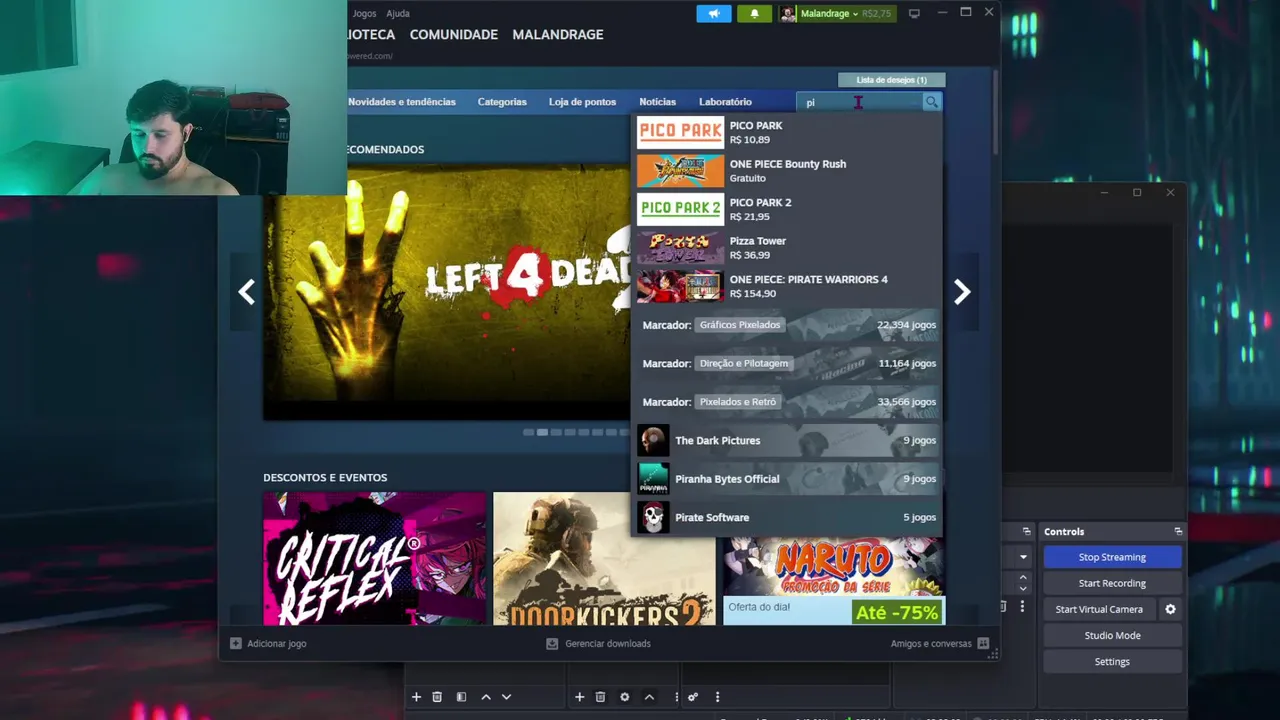
Task: Adjust OBS transition duration stepper
Action: [x=1023, y=583]
